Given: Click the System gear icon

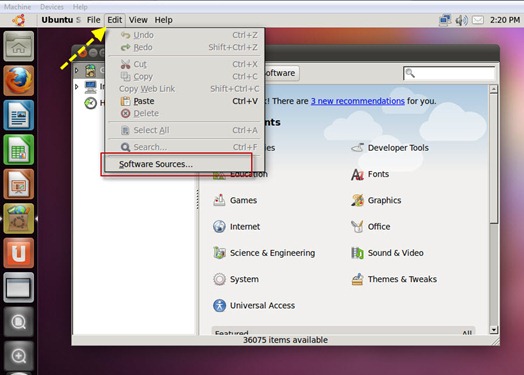Looking at the screenshot, I should tap(219, 279).
